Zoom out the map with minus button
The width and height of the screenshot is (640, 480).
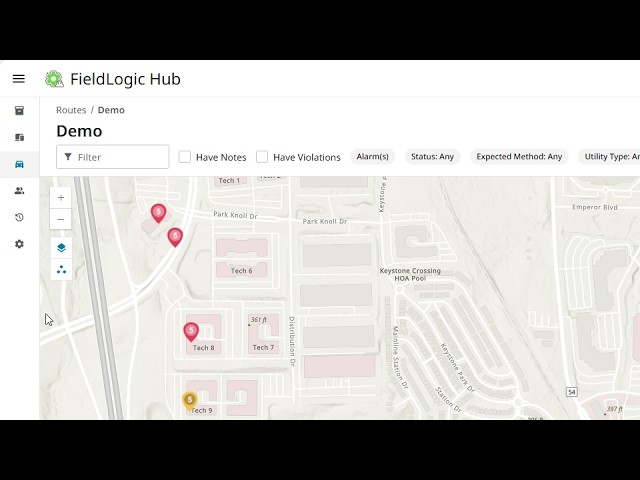point(61,219)
